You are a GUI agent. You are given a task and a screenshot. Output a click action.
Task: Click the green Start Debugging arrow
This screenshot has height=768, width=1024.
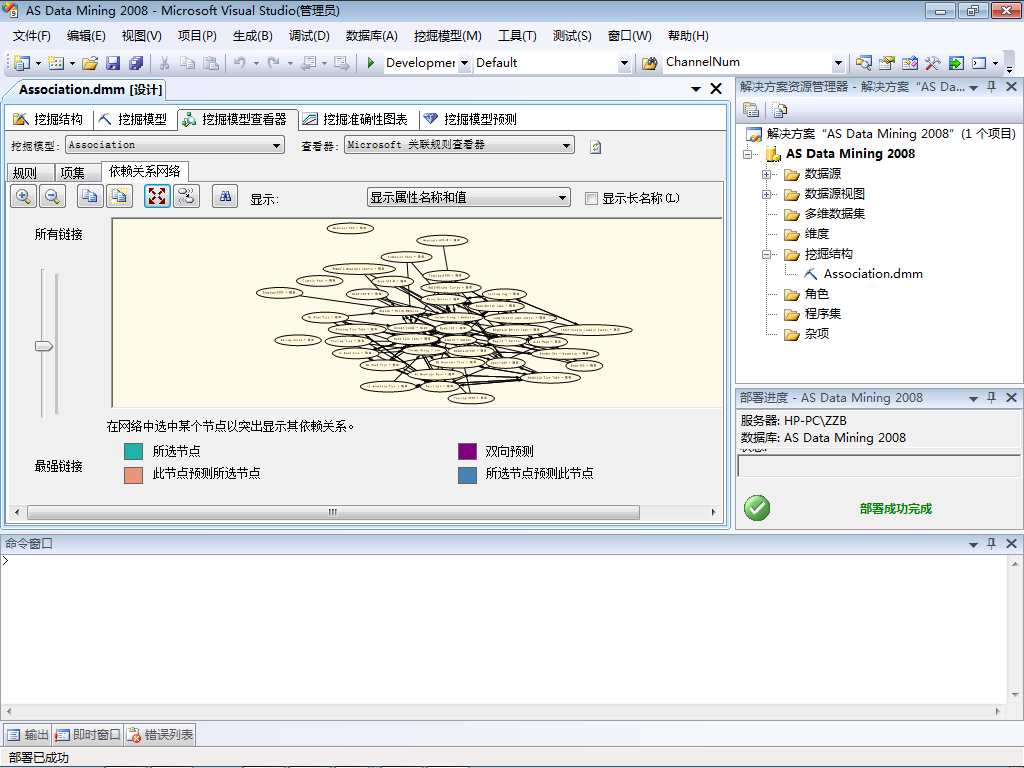[x=371, y=63]
